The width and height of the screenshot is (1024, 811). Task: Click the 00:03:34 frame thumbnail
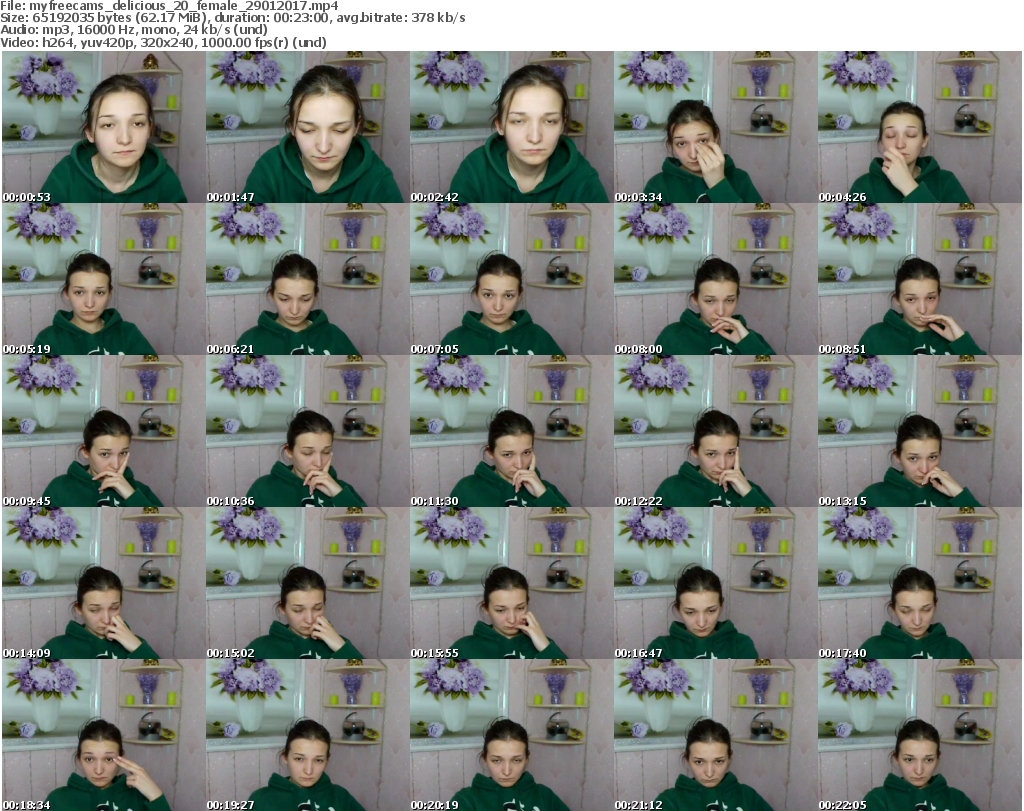[715, 128]
